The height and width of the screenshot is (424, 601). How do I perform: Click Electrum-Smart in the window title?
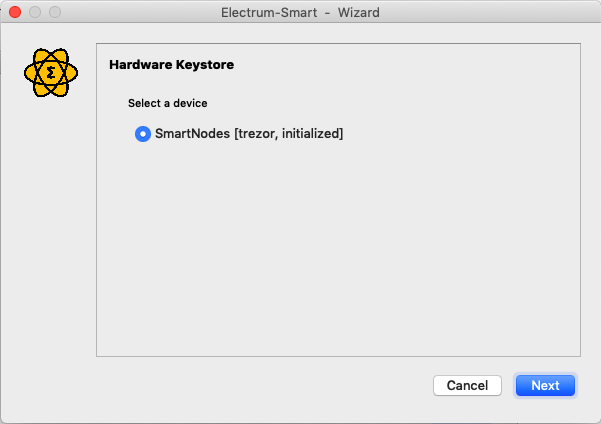(x=269, y=13)
